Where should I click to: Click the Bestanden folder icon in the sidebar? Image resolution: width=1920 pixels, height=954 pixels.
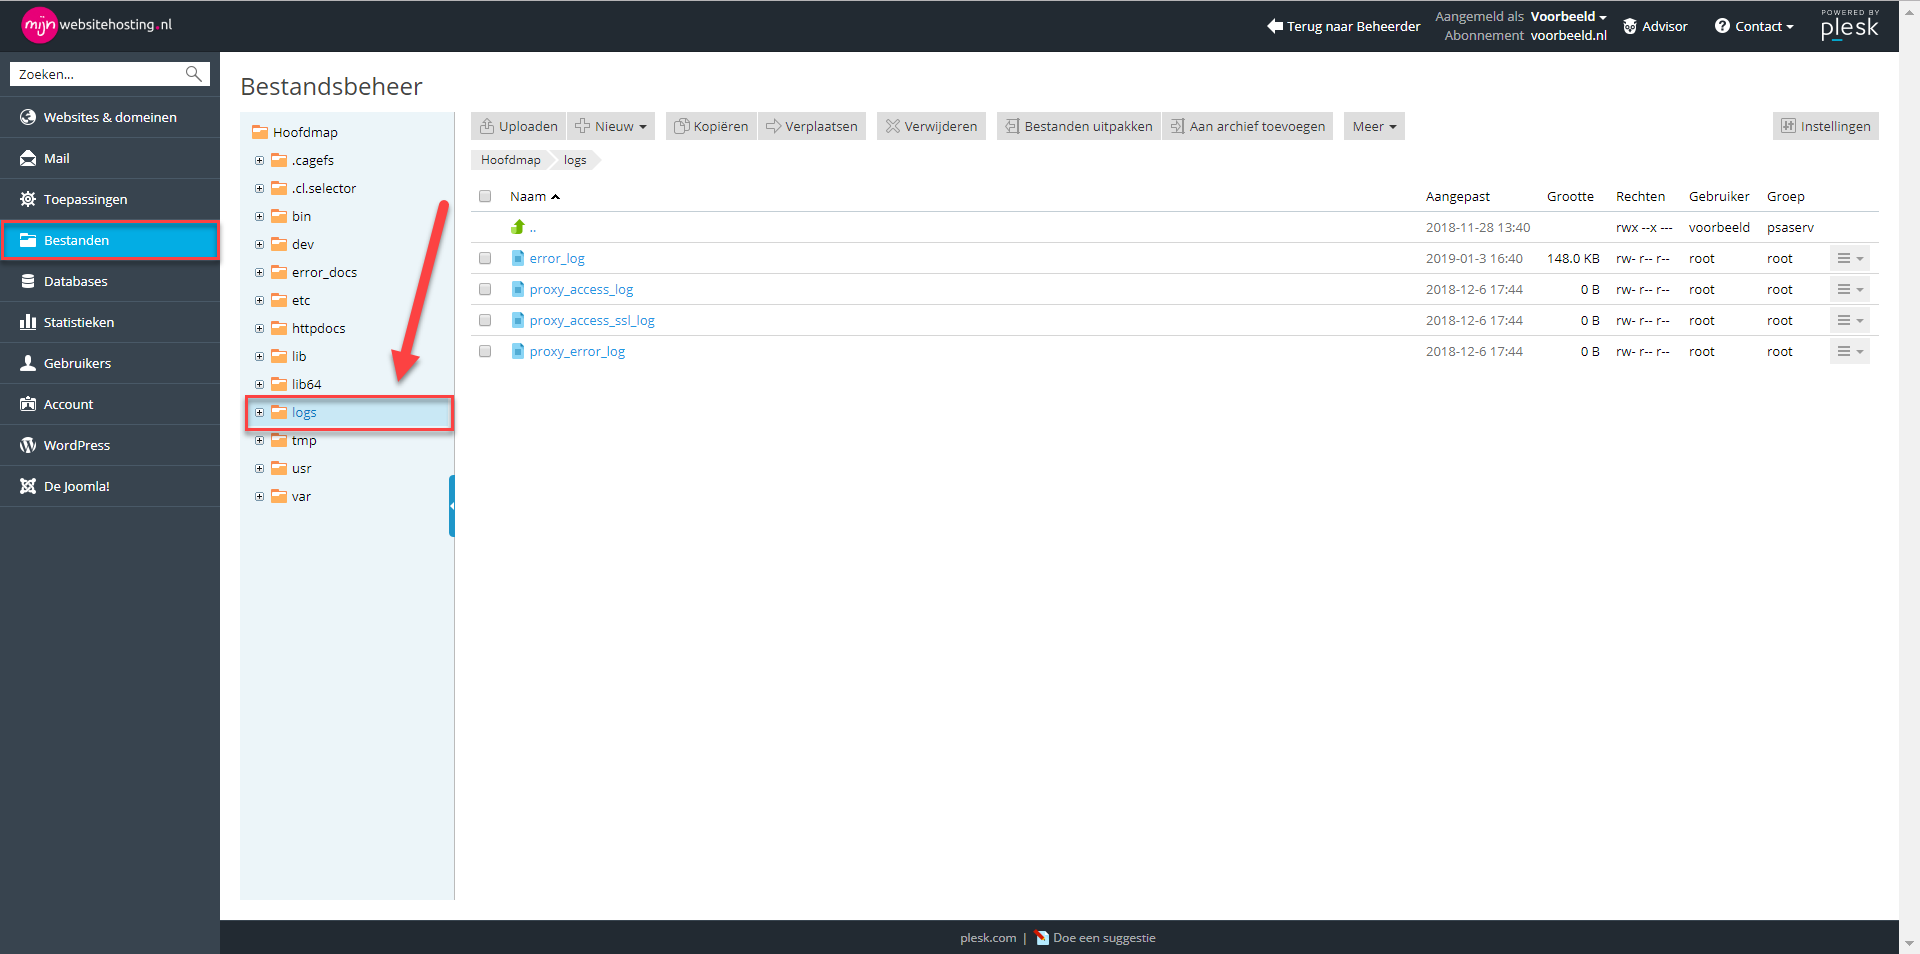coord(28,240)
